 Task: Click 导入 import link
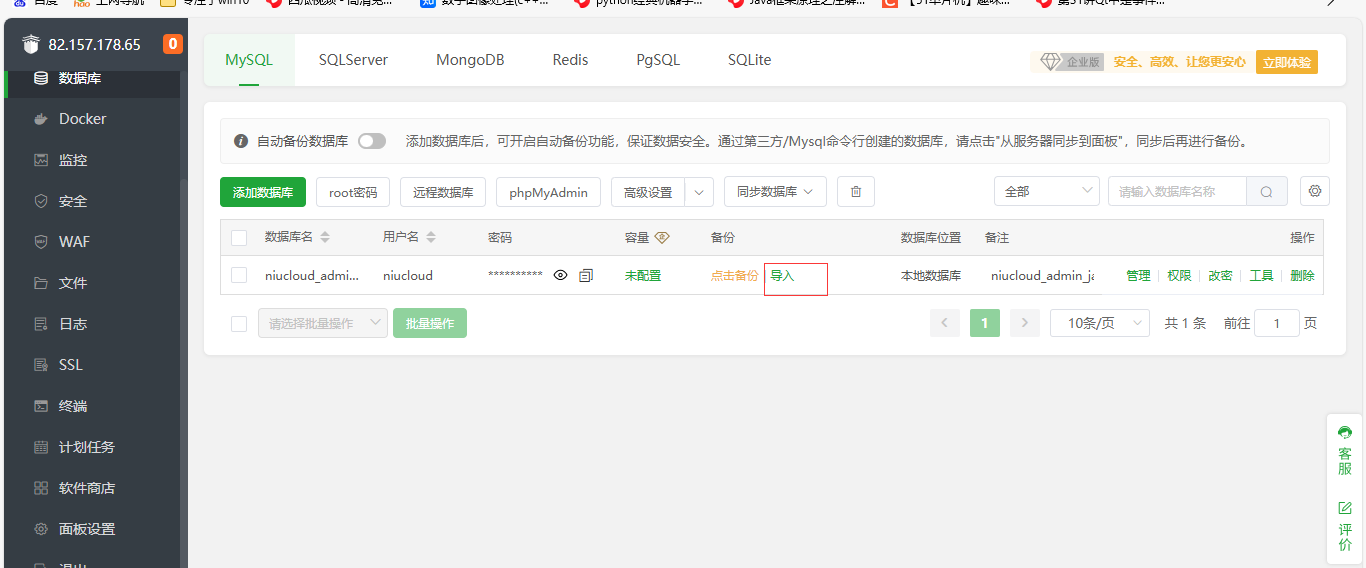click(x=782, y=275)
